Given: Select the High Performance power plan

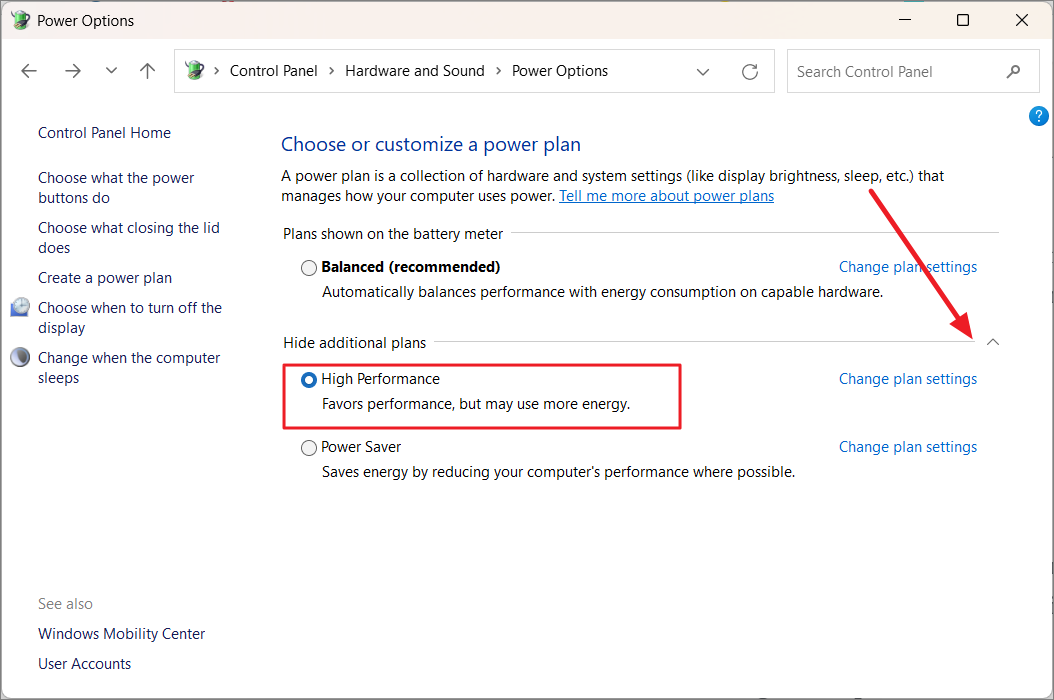Looking at the screenshot, I should (308, 379).
